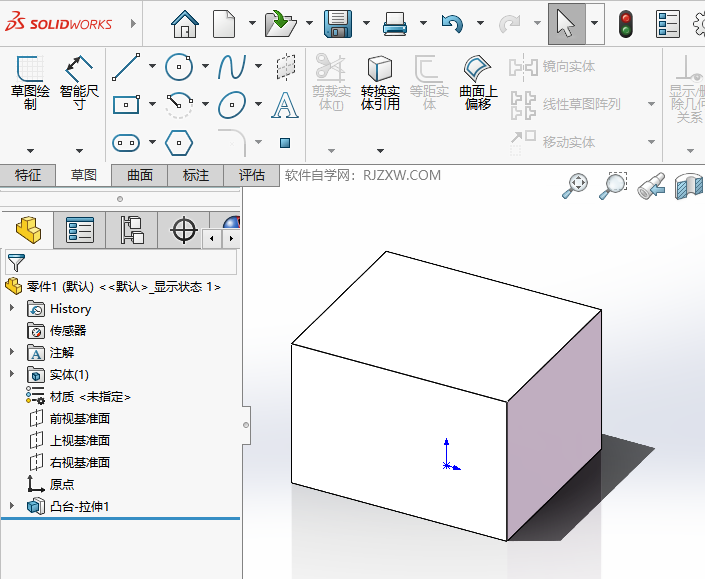Select the Circle sketch tool
Viewport: 705px width, 579px height.
point(179,67)
